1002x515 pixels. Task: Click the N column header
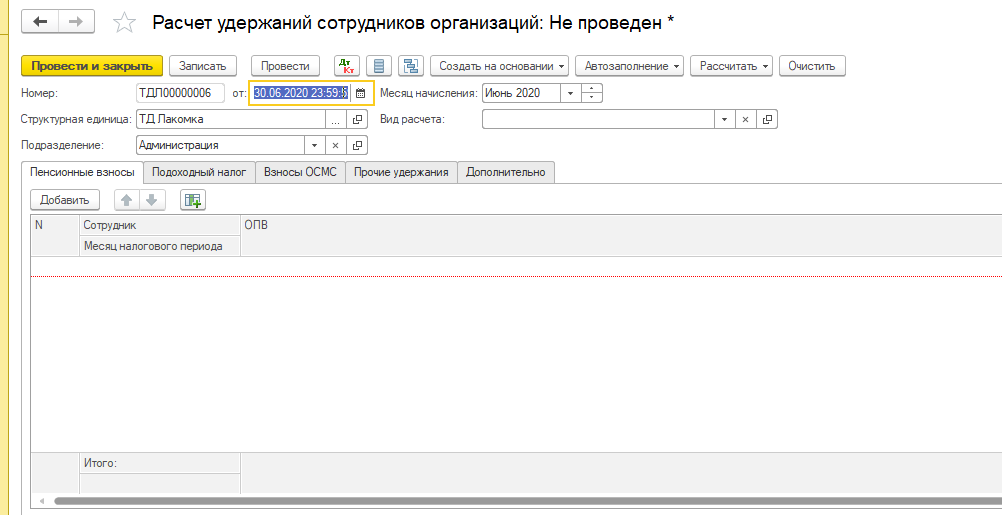pos(55,236)
